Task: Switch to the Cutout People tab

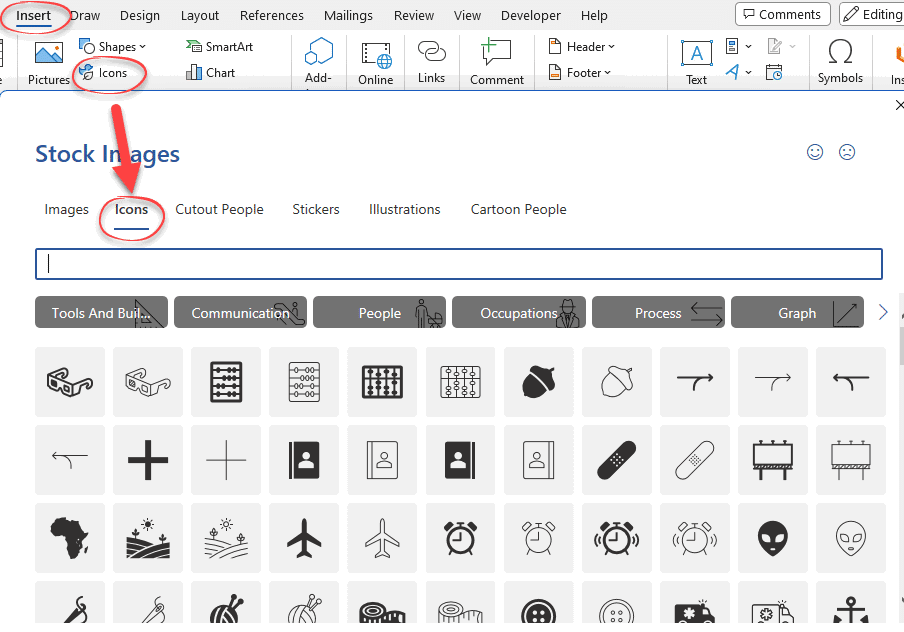Action: (219, 210)
